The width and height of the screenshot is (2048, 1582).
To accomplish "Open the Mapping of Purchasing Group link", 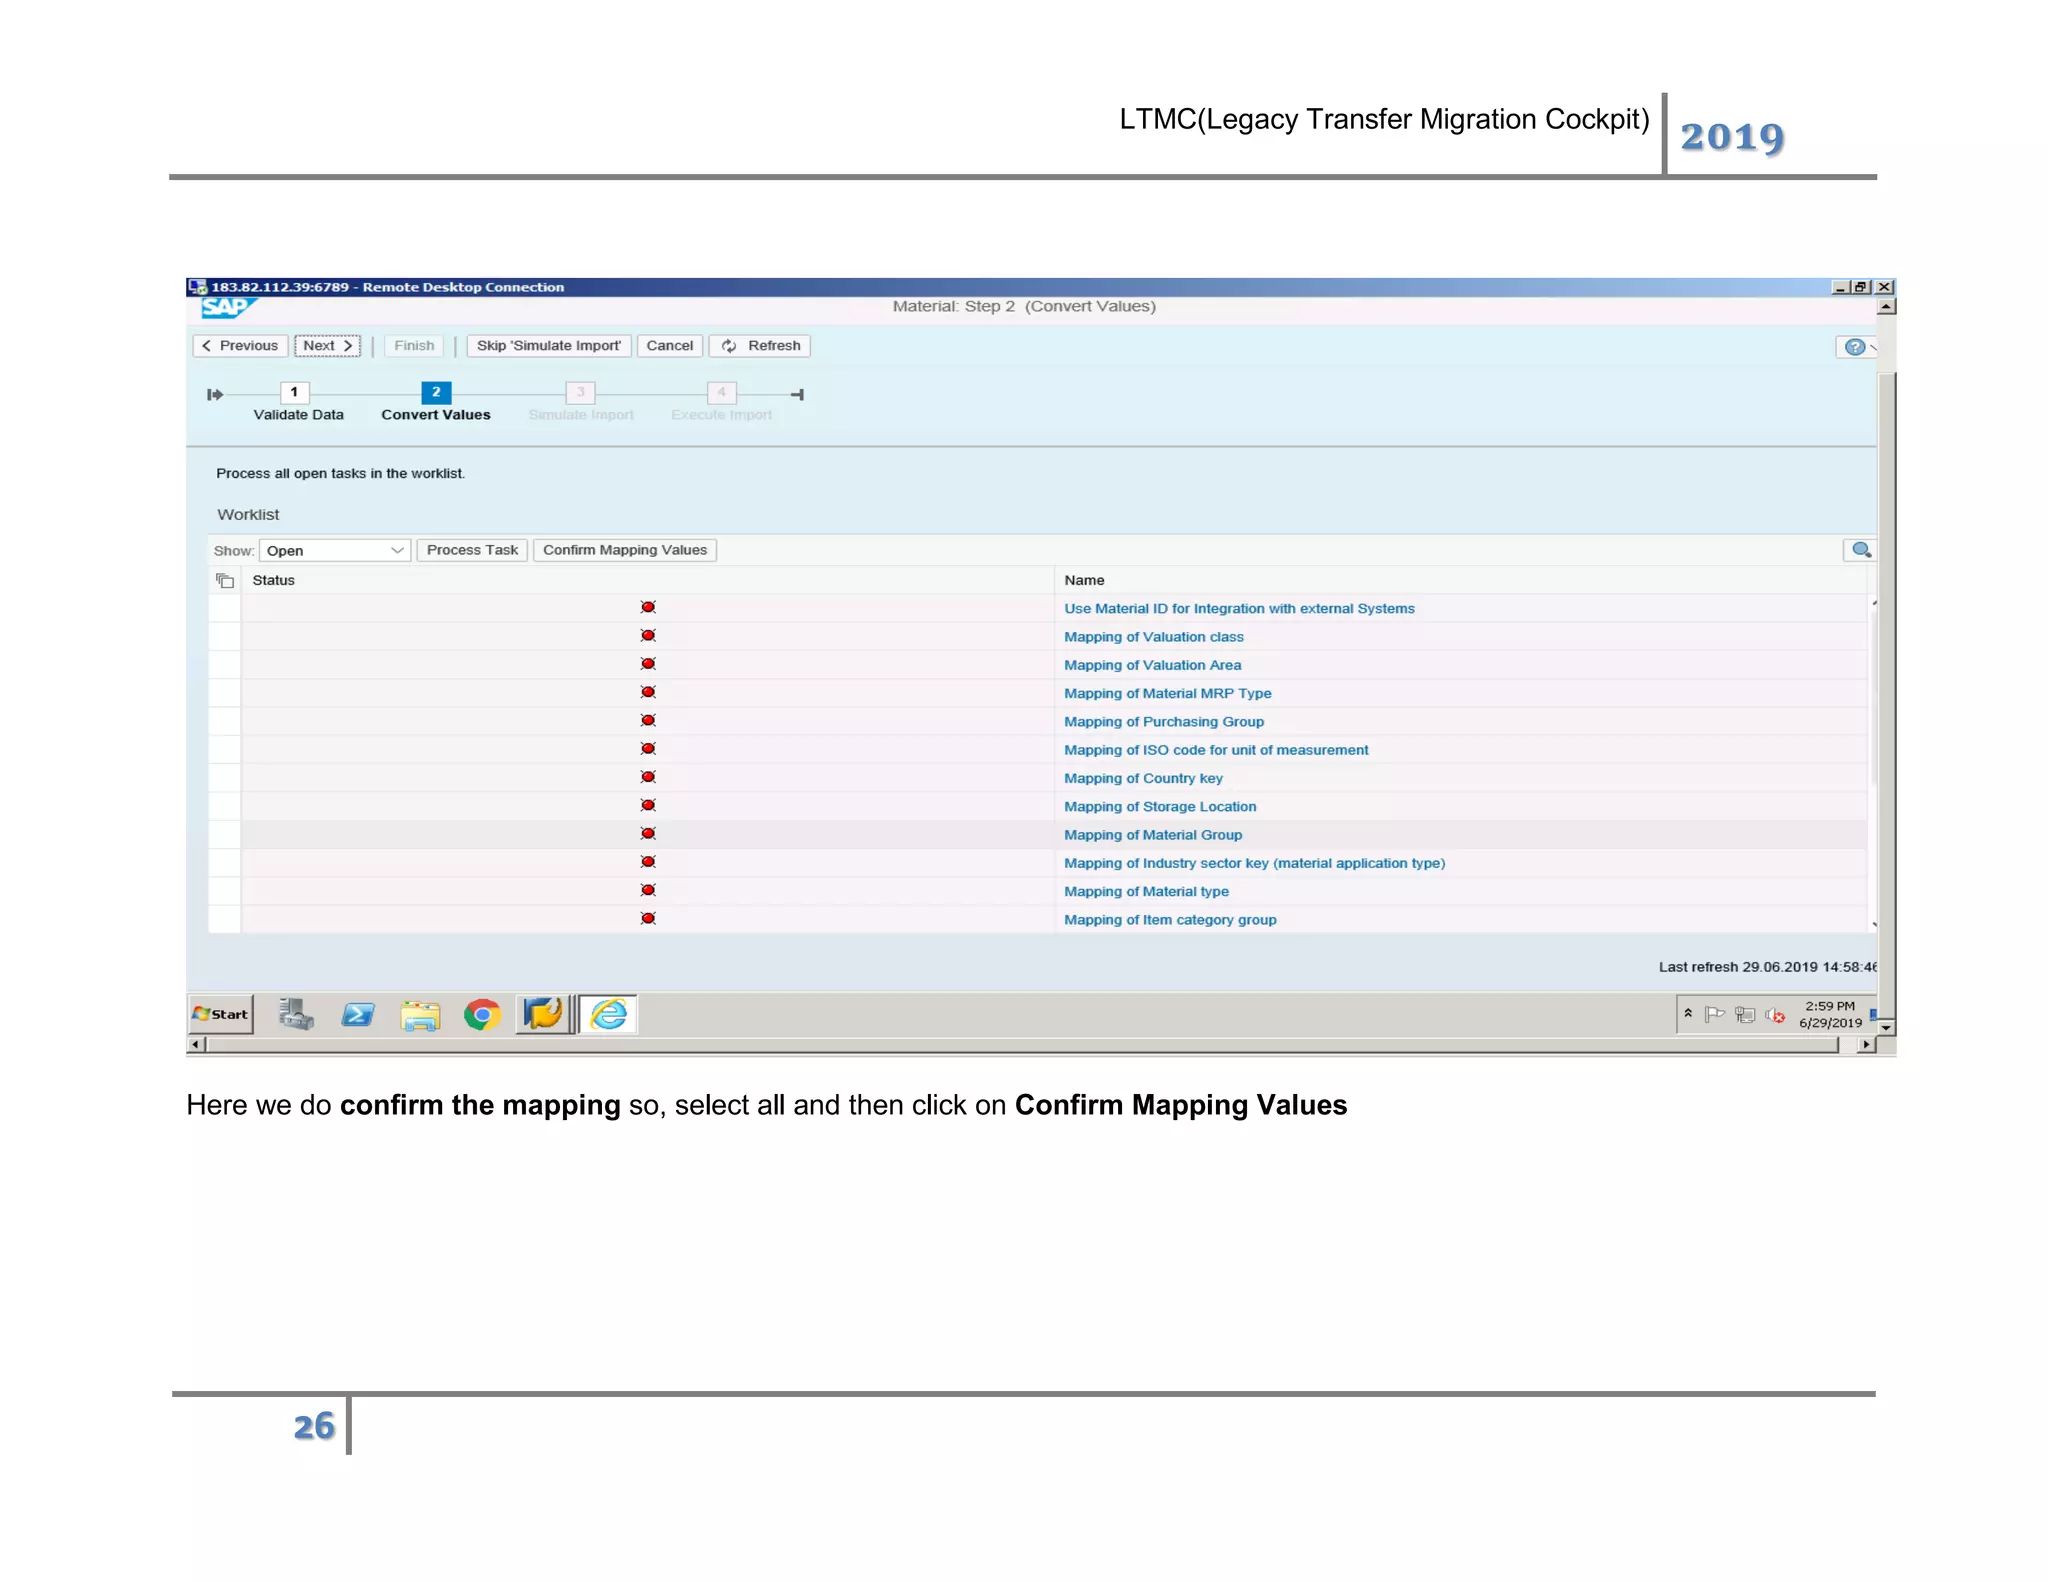I will click(x=1163, y=722).
